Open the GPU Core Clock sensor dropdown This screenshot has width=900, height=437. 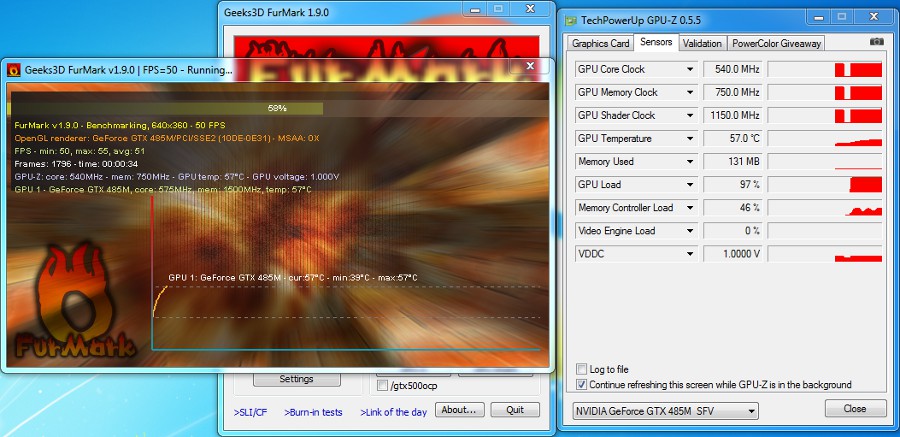690,69
